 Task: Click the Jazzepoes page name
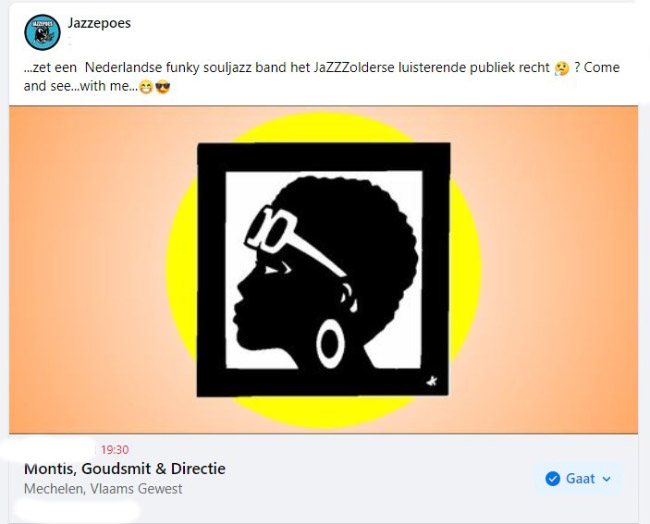(x=99, y=23)
